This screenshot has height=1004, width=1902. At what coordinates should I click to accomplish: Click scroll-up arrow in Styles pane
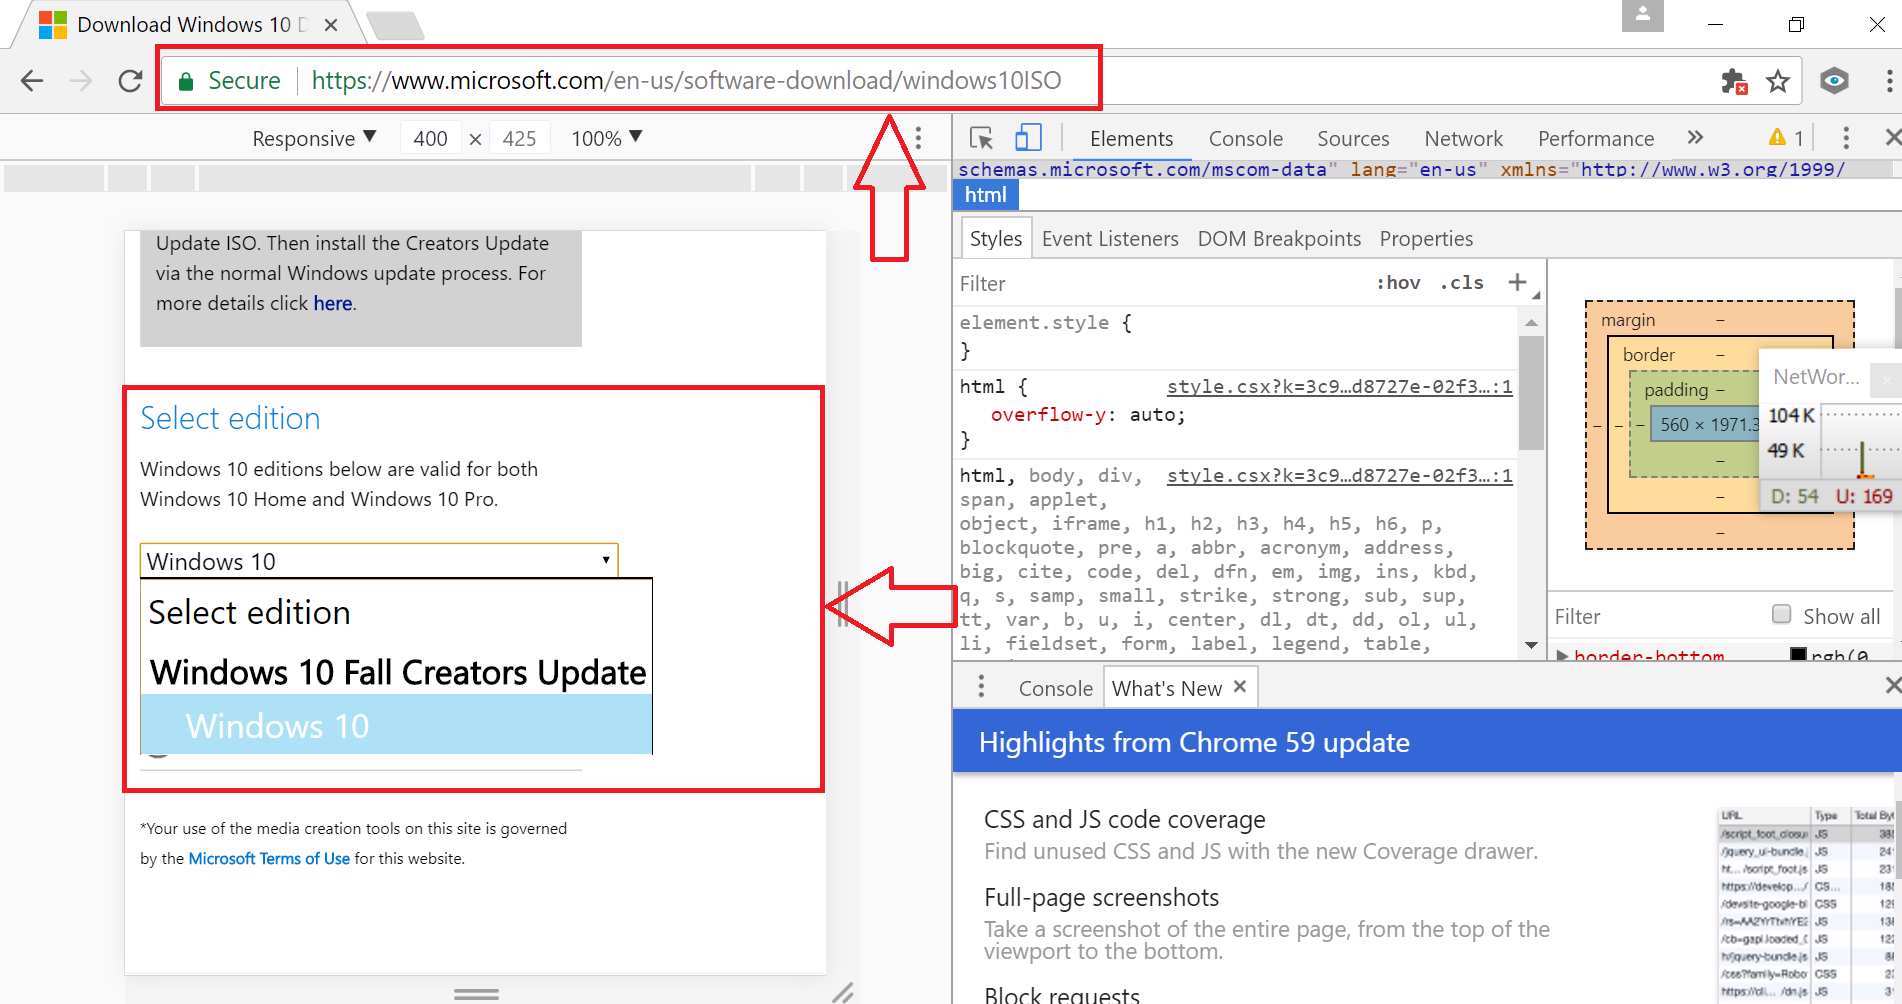tap(1531, 322)
